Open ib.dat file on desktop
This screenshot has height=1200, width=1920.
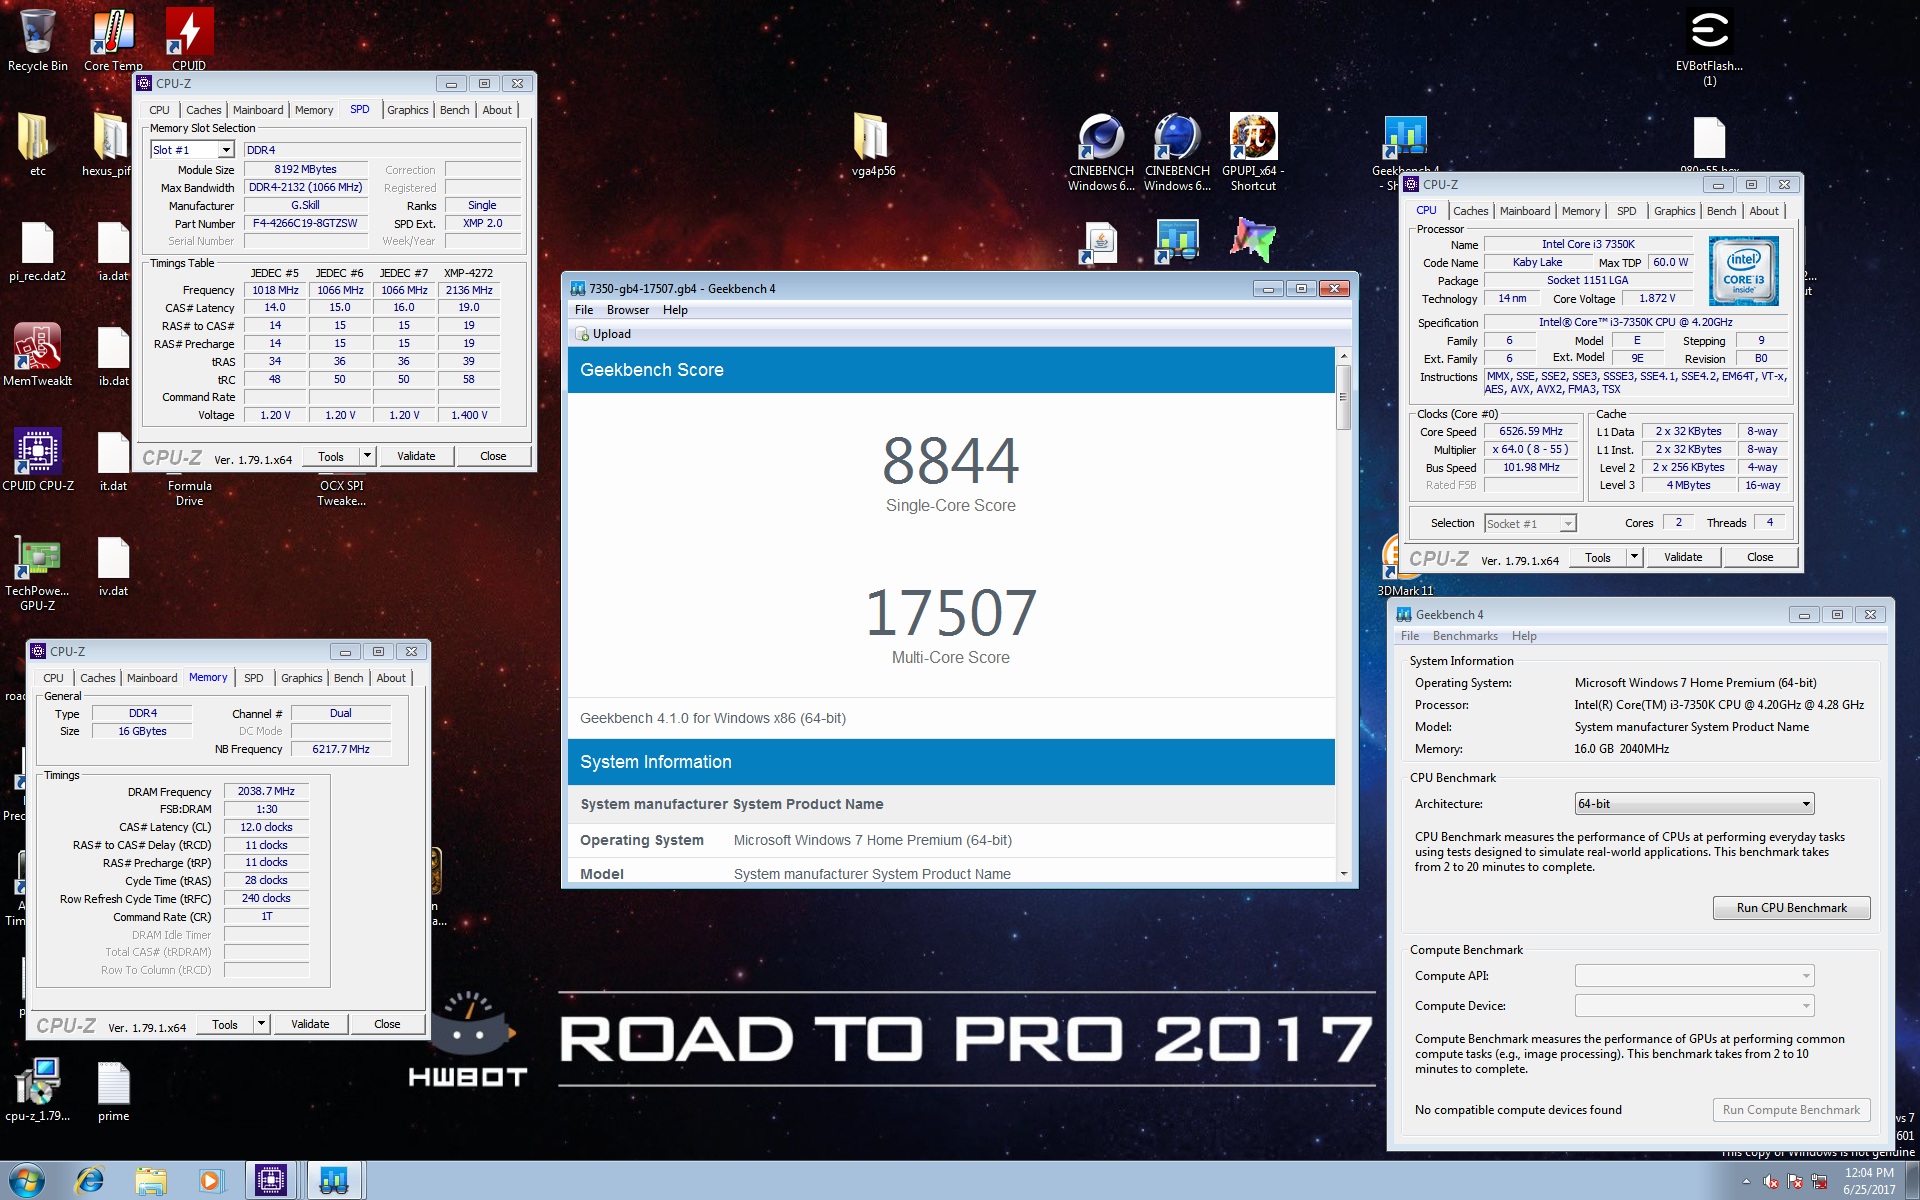coord(113,355)
